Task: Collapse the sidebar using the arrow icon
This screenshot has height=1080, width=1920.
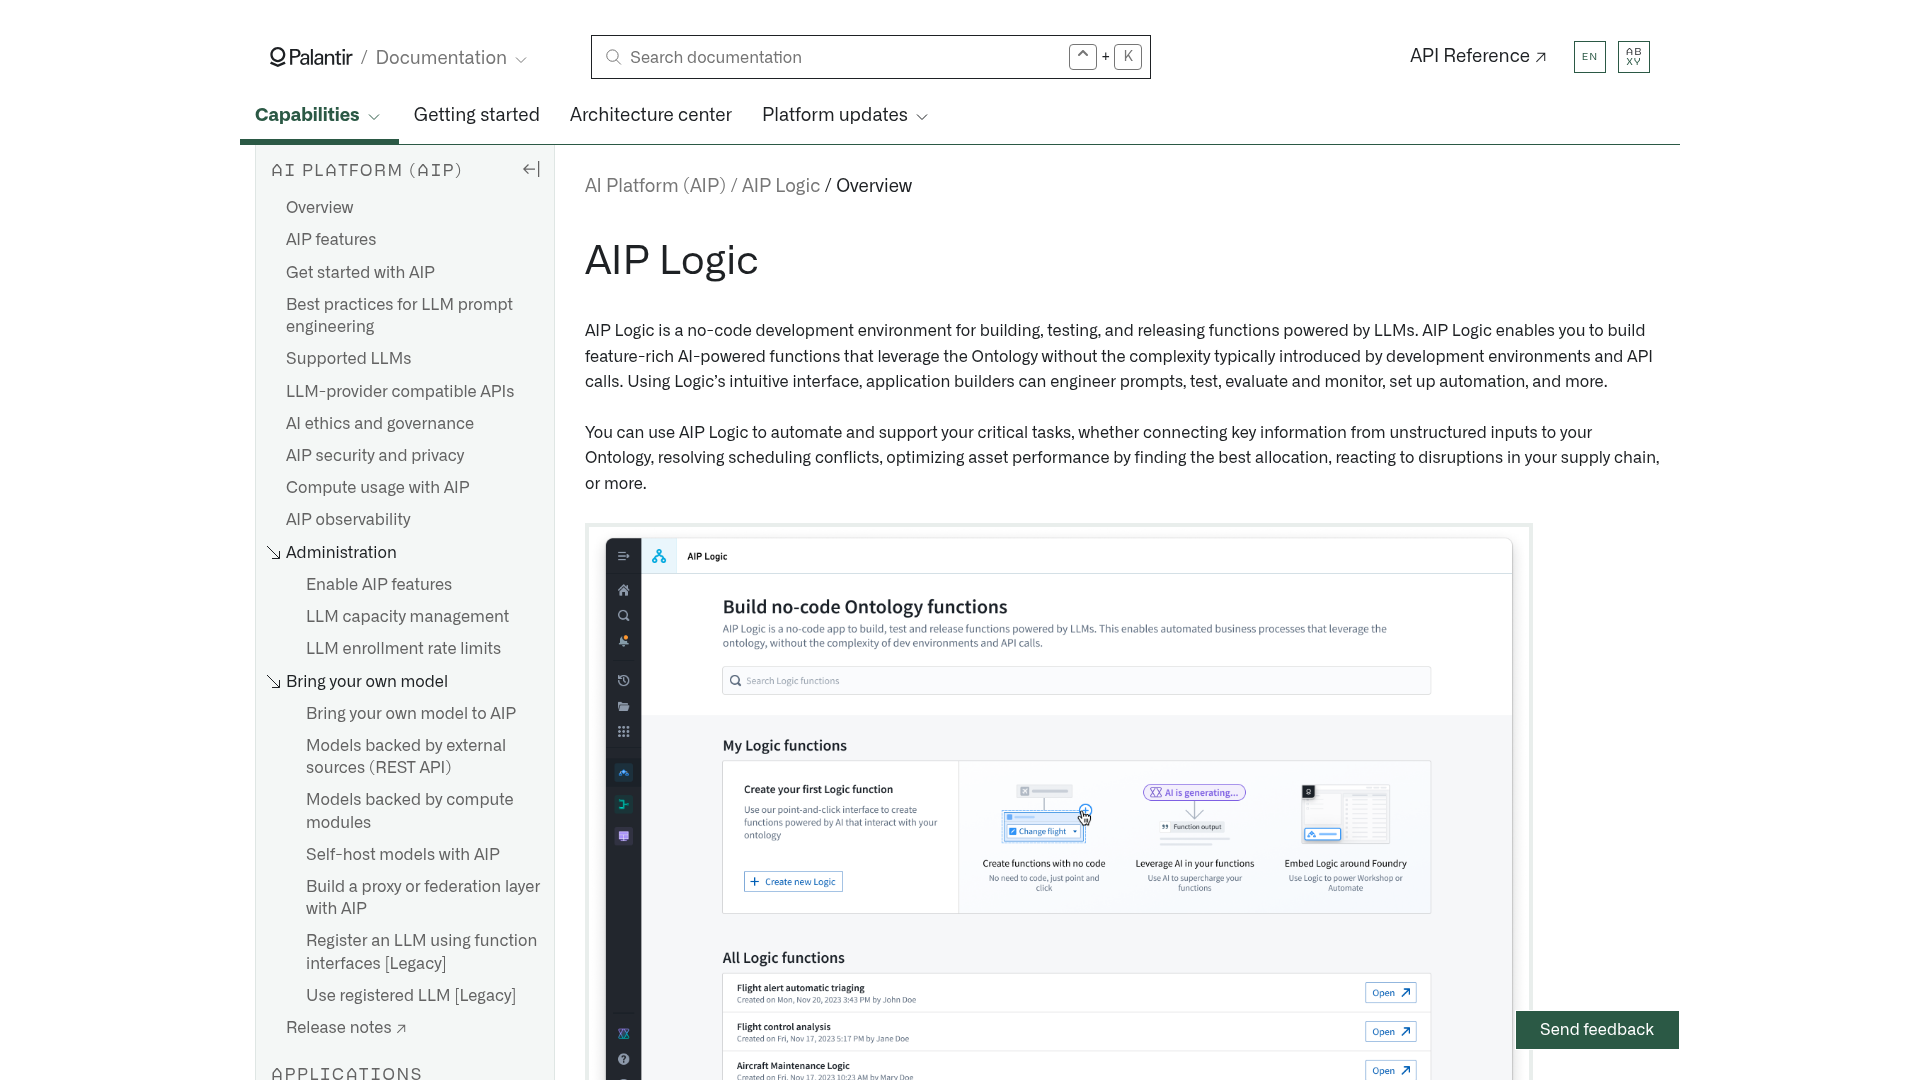Action: click(x=531, y=170)
